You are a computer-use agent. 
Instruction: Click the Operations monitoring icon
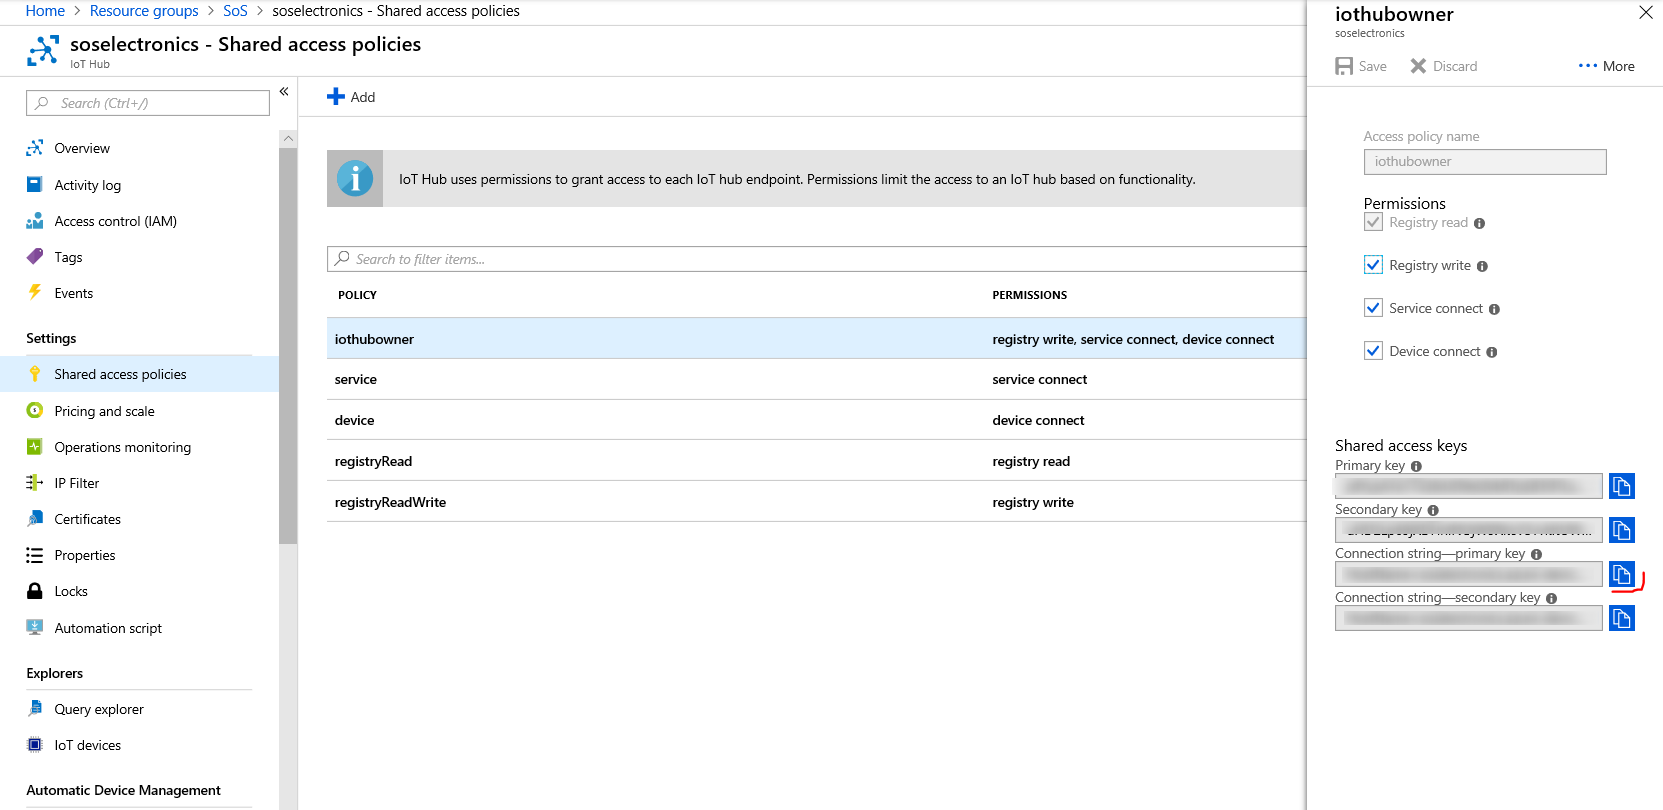pyautogui.click(x=35, y=447)
